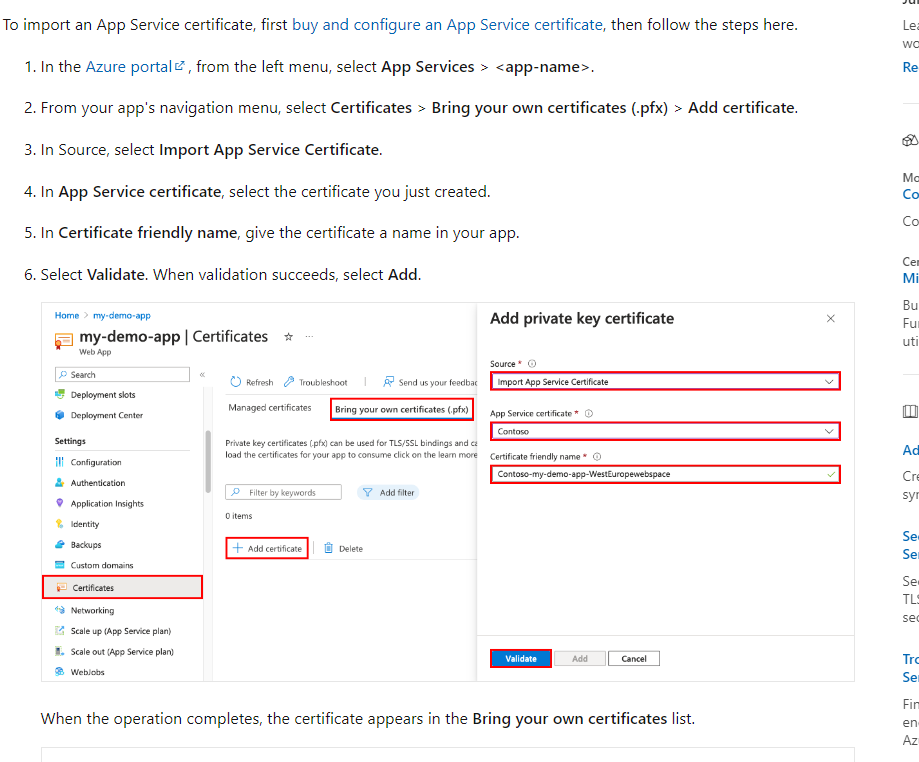
Task: Open the App Service certificate dropdown
Action: (x=665, y=431)
